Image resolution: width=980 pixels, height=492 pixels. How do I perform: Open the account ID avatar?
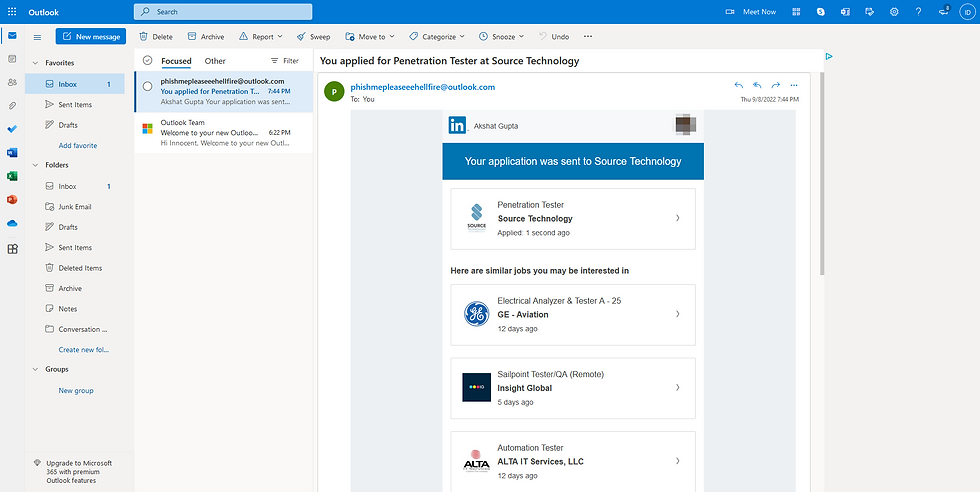(967, 12)
